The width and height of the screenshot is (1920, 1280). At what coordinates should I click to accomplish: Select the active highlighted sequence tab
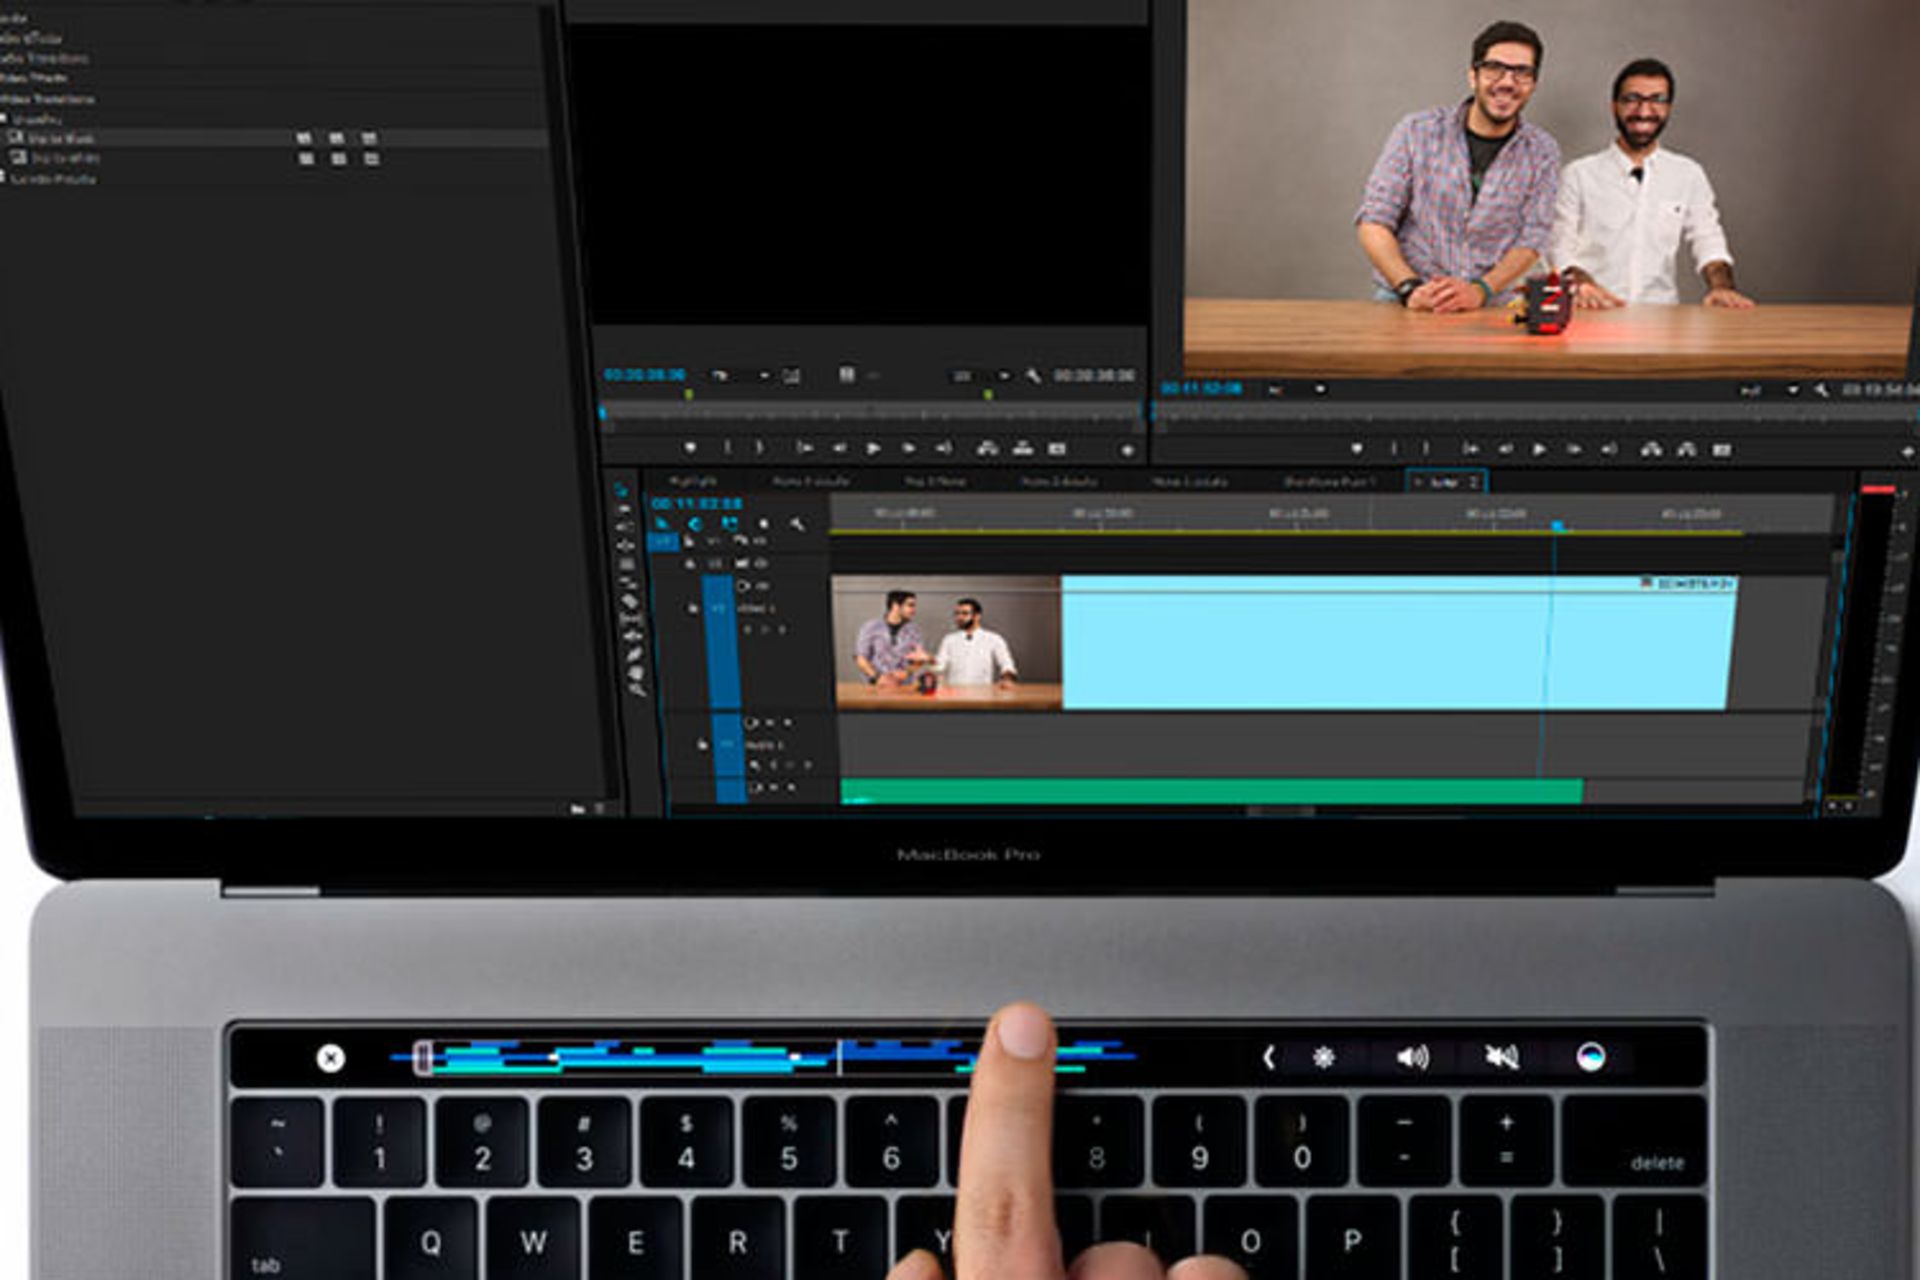pyautogui.click(x=1444, y=482)
